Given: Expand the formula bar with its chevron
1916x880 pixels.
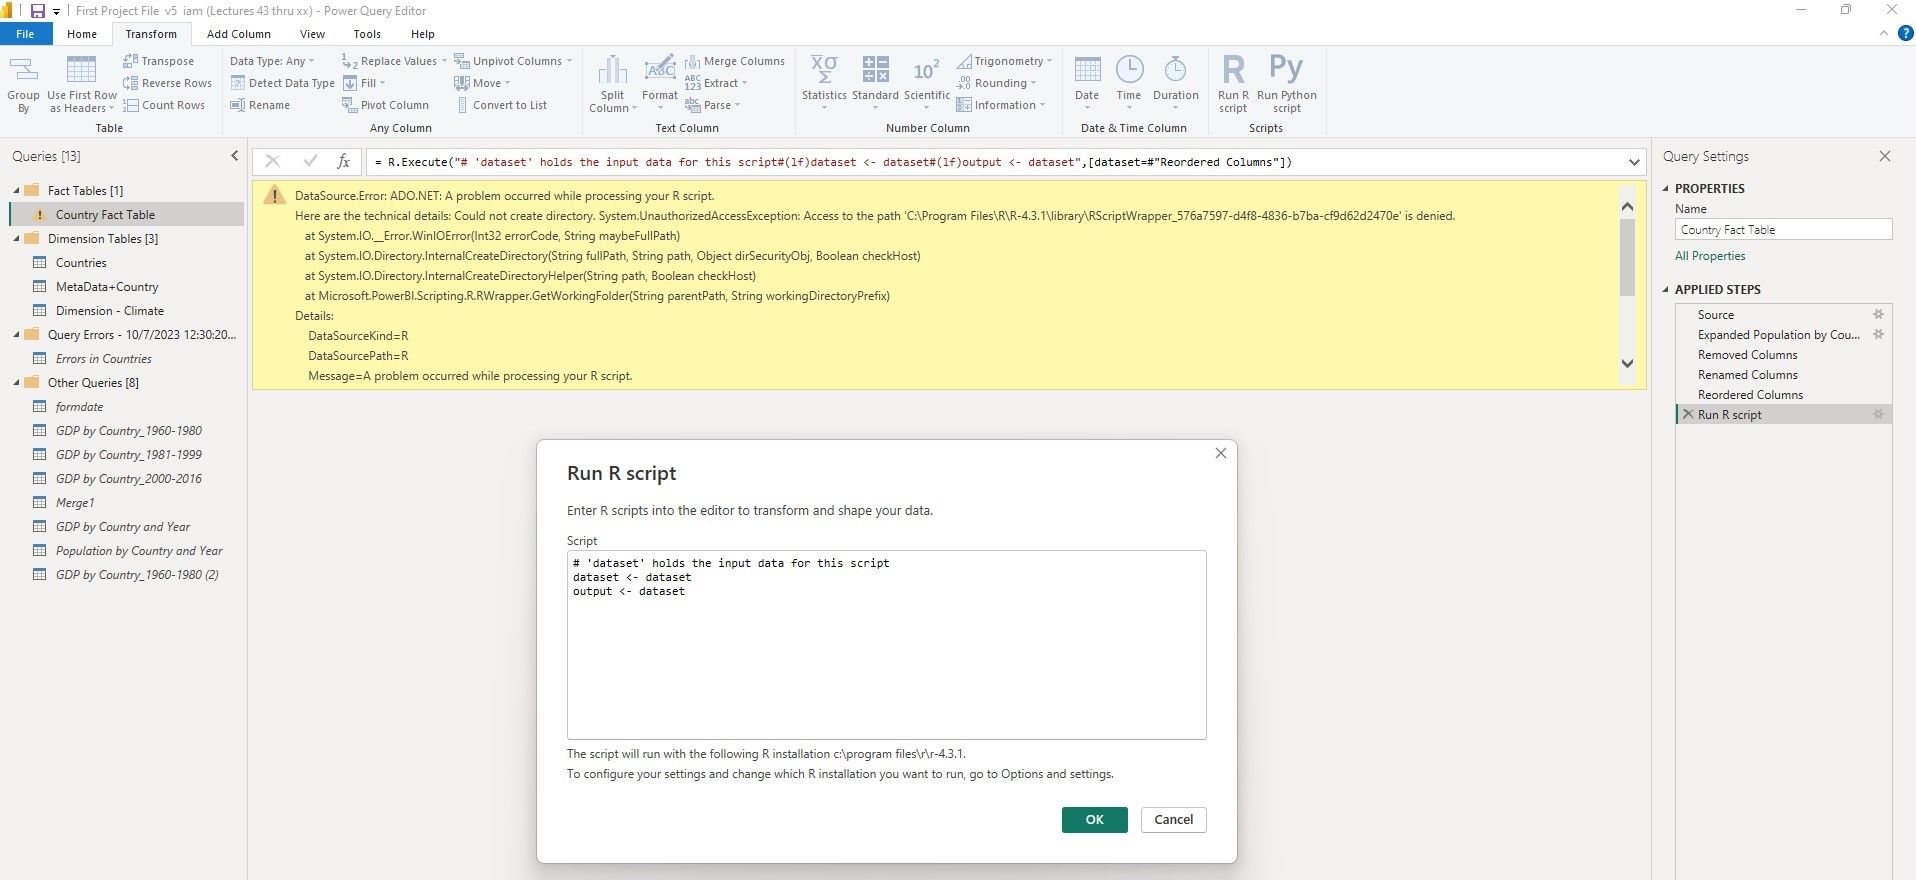Looking at the screenshot, I should point(1633,162).
